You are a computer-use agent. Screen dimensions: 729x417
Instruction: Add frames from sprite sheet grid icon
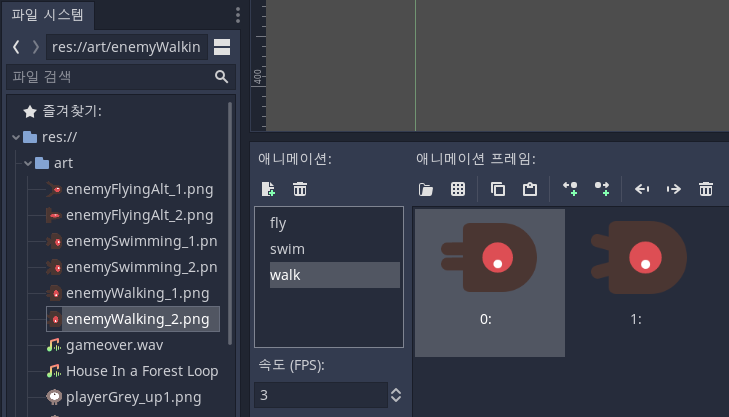point(458,189)
